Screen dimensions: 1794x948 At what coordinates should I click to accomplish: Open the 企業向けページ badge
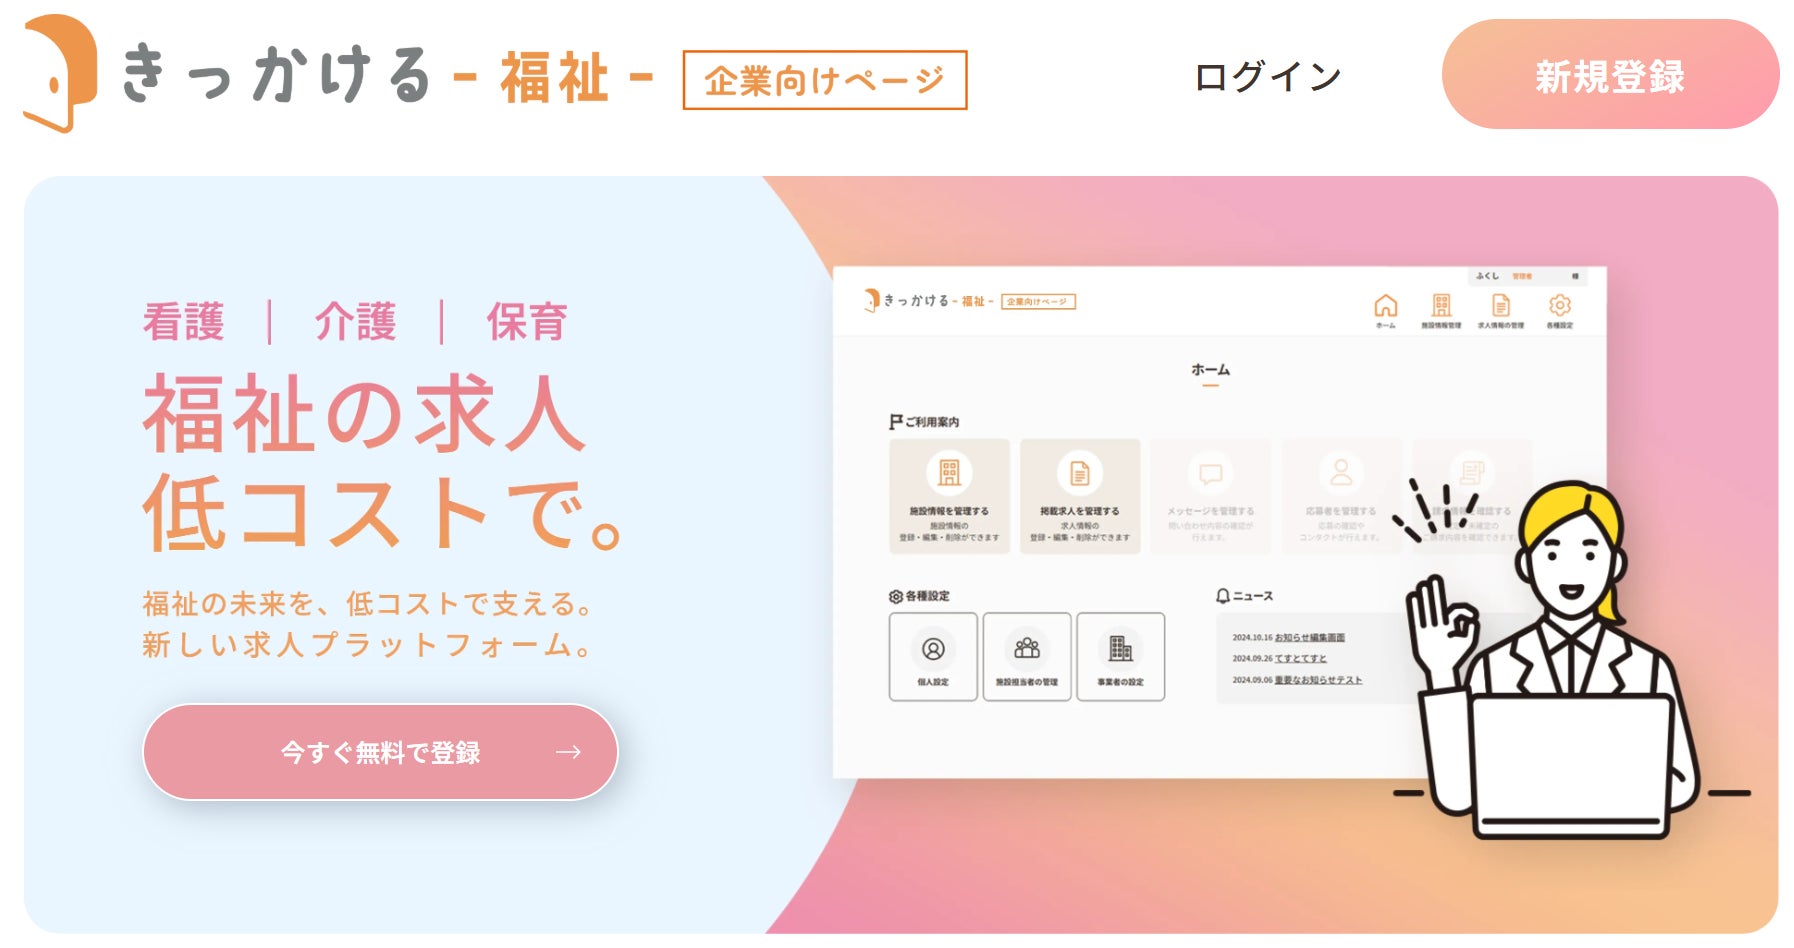tap(825, 80)
